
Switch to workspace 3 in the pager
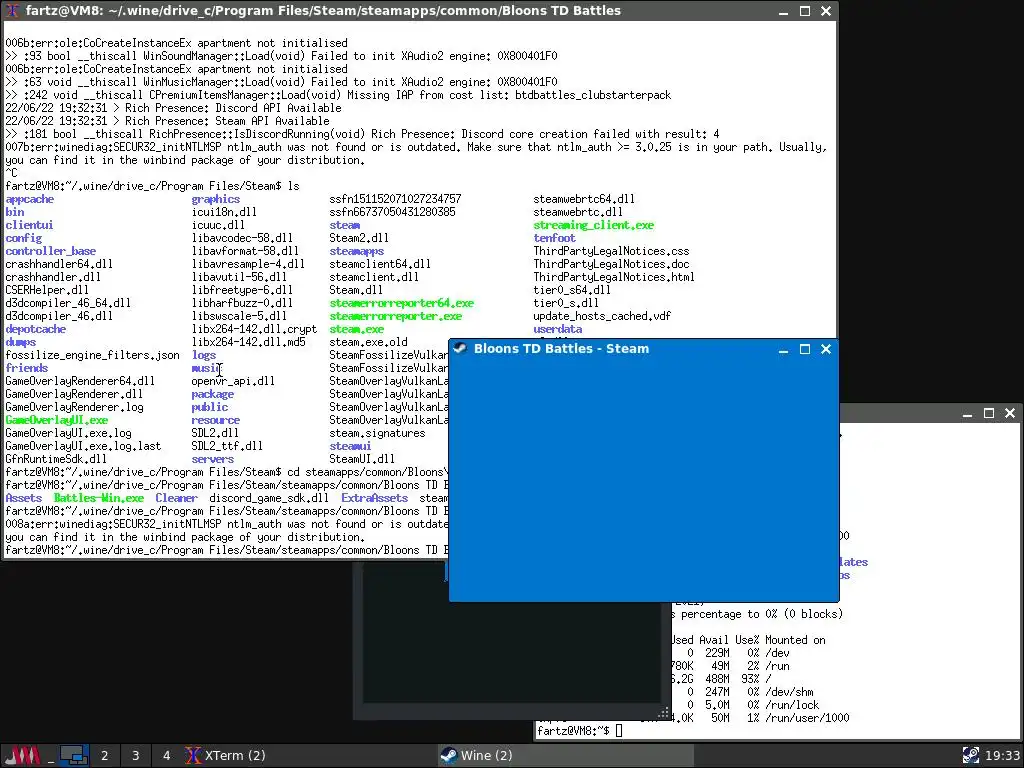coord(135,756)
